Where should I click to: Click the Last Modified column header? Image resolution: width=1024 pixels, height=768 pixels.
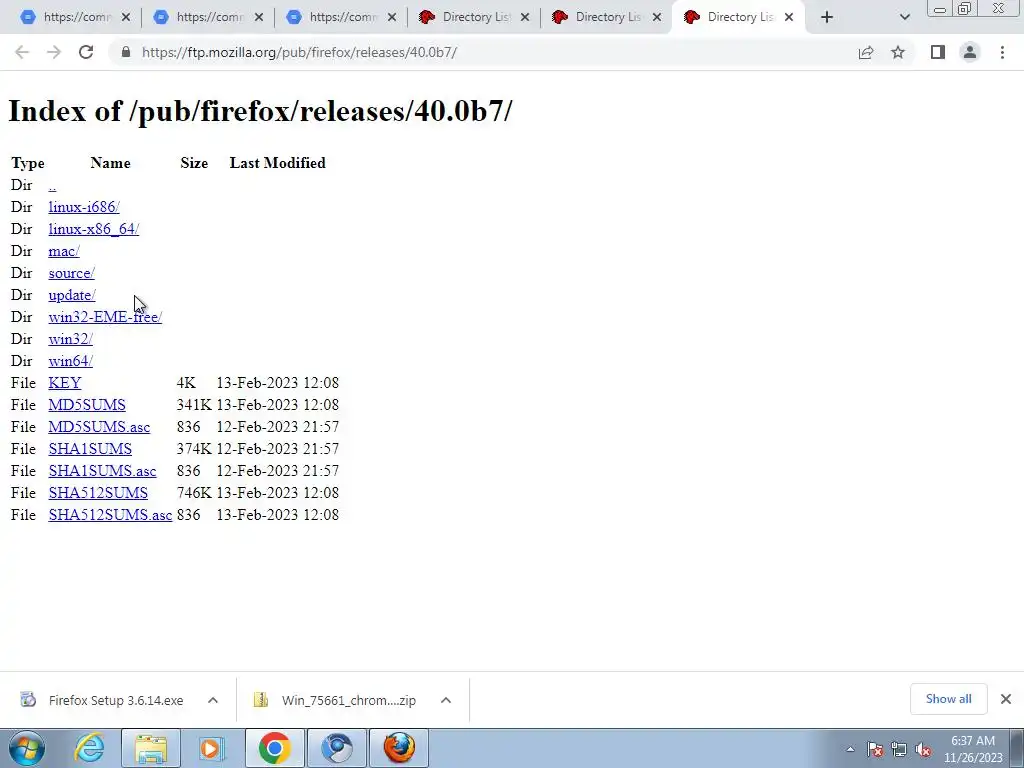point(278,163)
